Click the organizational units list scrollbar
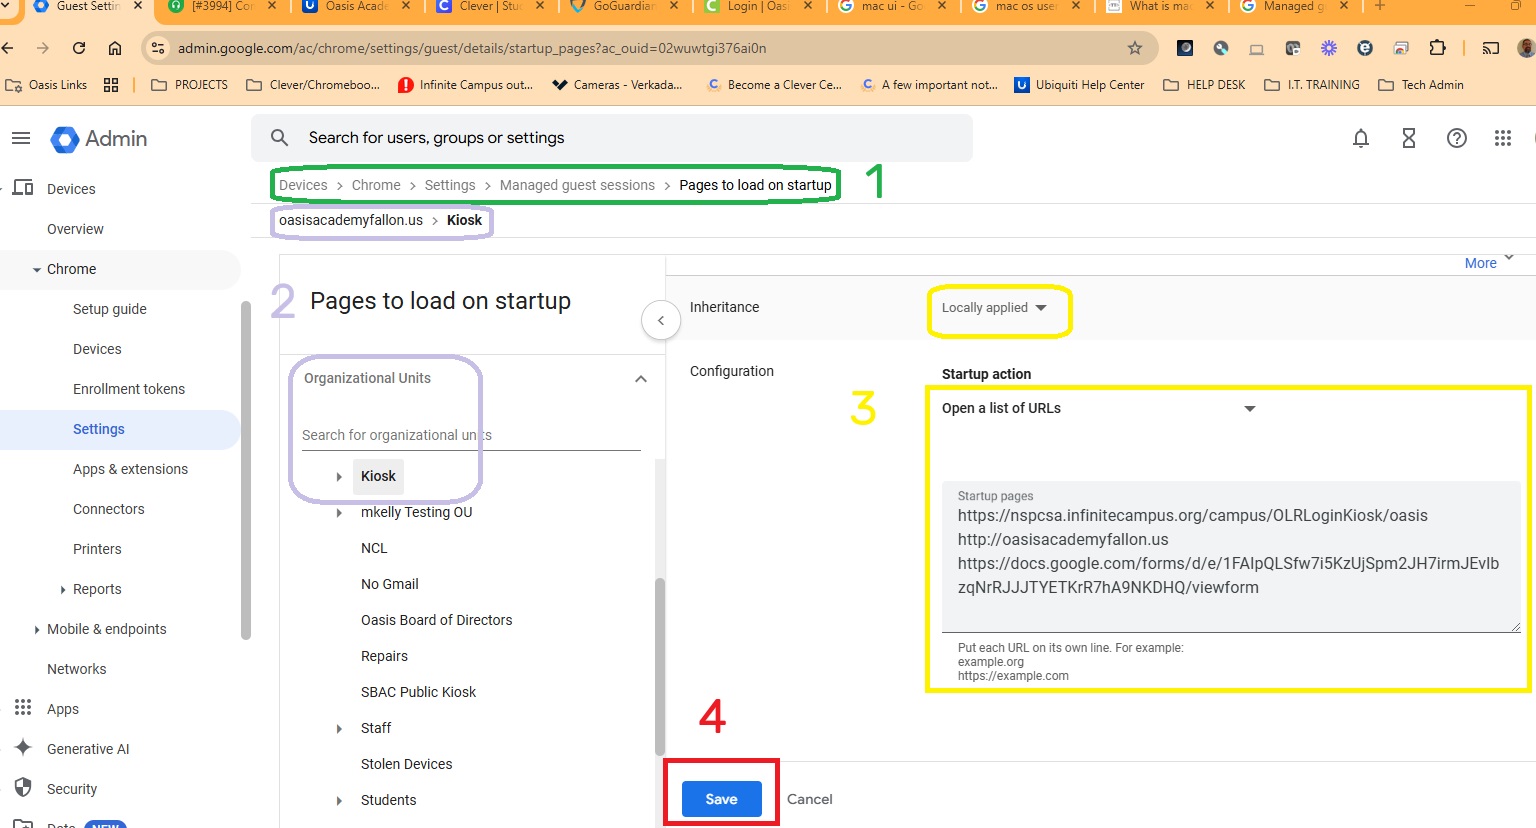Image resolution: width=1536 pixels, height=828 pixels. [x=660, y=667]
